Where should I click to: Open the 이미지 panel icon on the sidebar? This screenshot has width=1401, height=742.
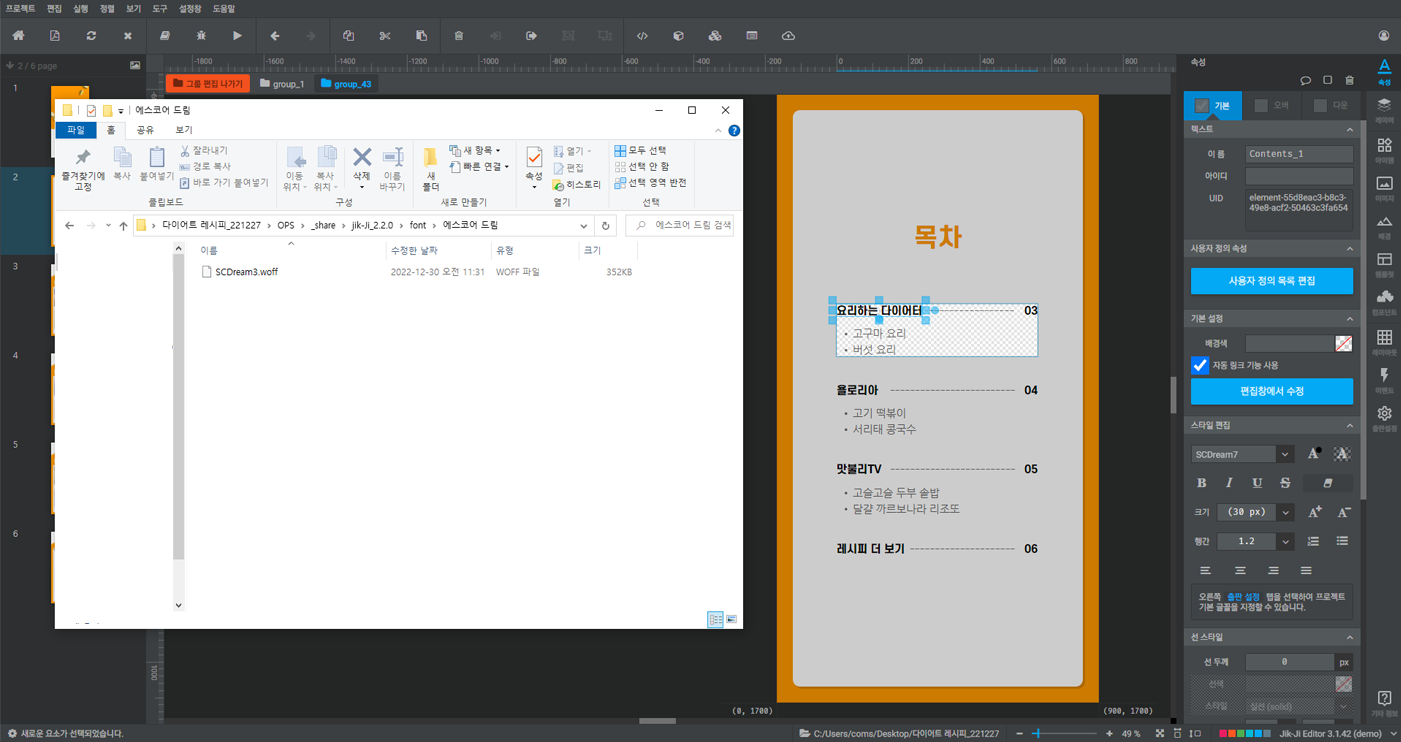tap(1384, 183)
